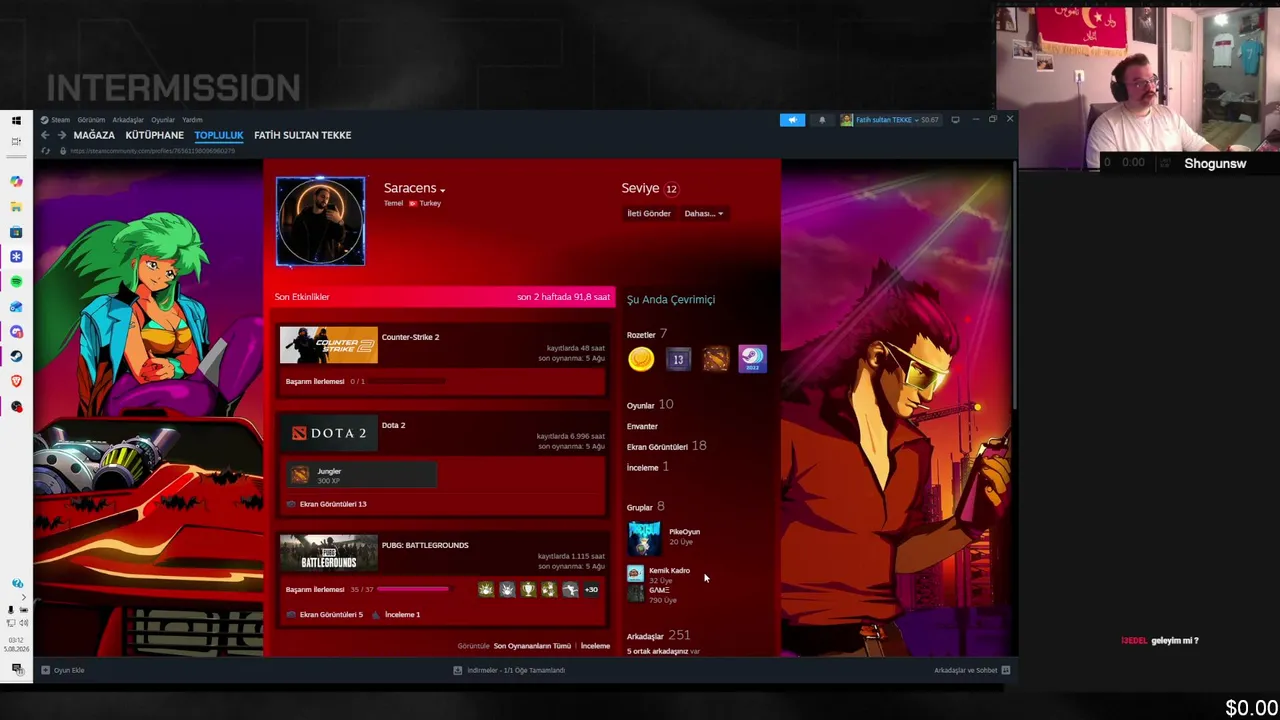This screenshot has width=1280, height=720.
Task: Open the Kemik Kadro group avatar
Action: (x=635, y=573)
